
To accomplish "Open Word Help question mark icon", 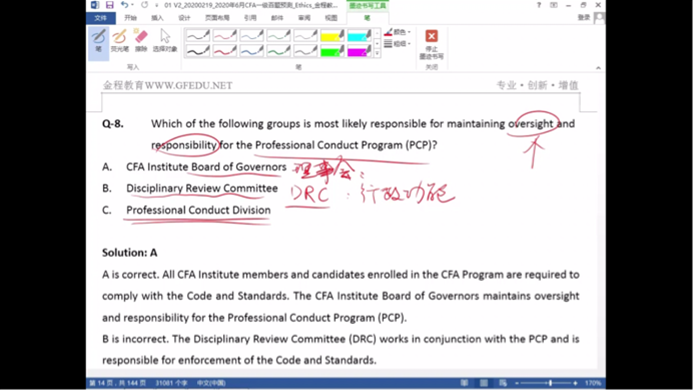I will click(x=538, y=5).
